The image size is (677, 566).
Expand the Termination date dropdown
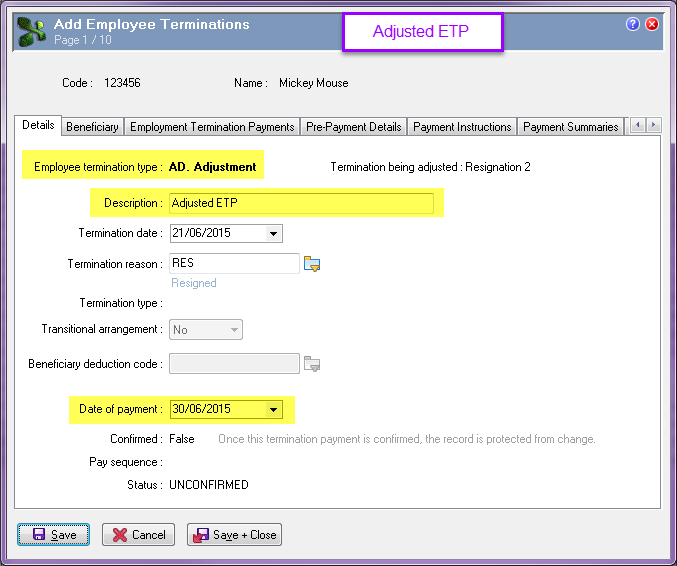[273, 234]
